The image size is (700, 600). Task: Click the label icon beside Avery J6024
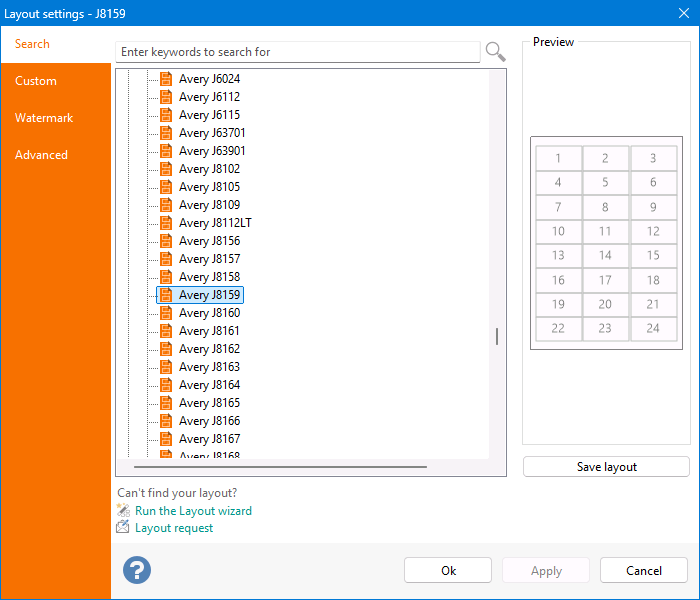point(166,79)
